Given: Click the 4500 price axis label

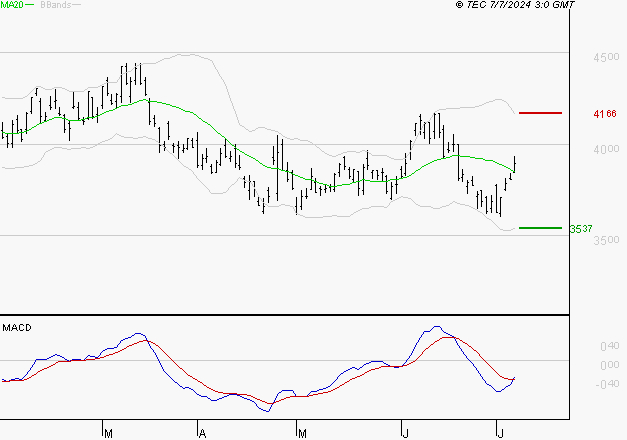Looking at the screenshot, I should [606, 57].
